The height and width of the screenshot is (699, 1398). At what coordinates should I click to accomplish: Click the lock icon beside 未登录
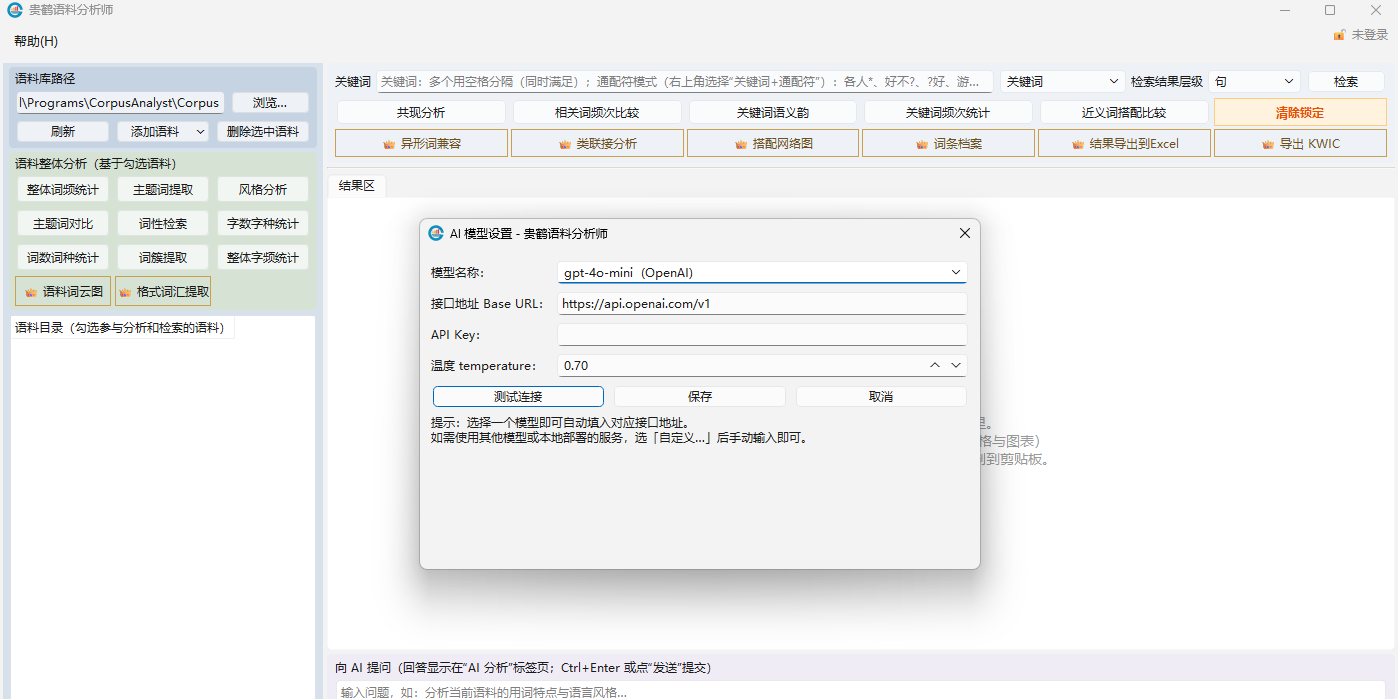pyautogui.click(x=1339, y=35)
